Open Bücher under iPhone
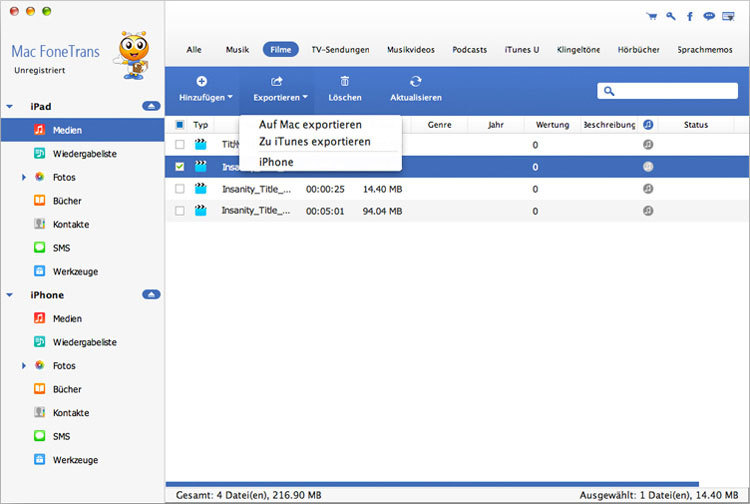Viewport: 750px width, 504px height. [67, 389]
